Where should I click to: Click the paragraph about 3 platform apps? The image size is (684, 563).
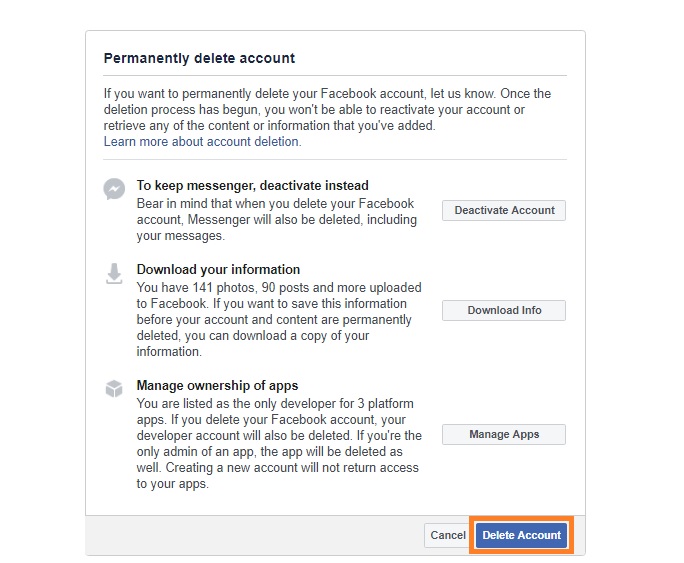pyautogui.click(x=278, y=443)
